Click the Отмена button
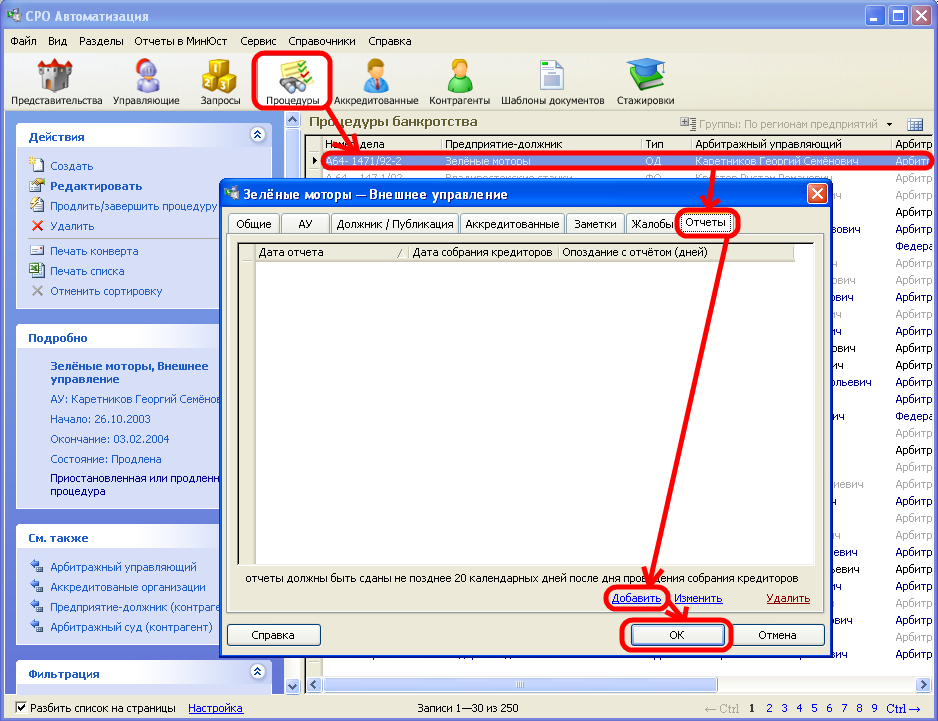The image size is (938, 721). [776, 635]
